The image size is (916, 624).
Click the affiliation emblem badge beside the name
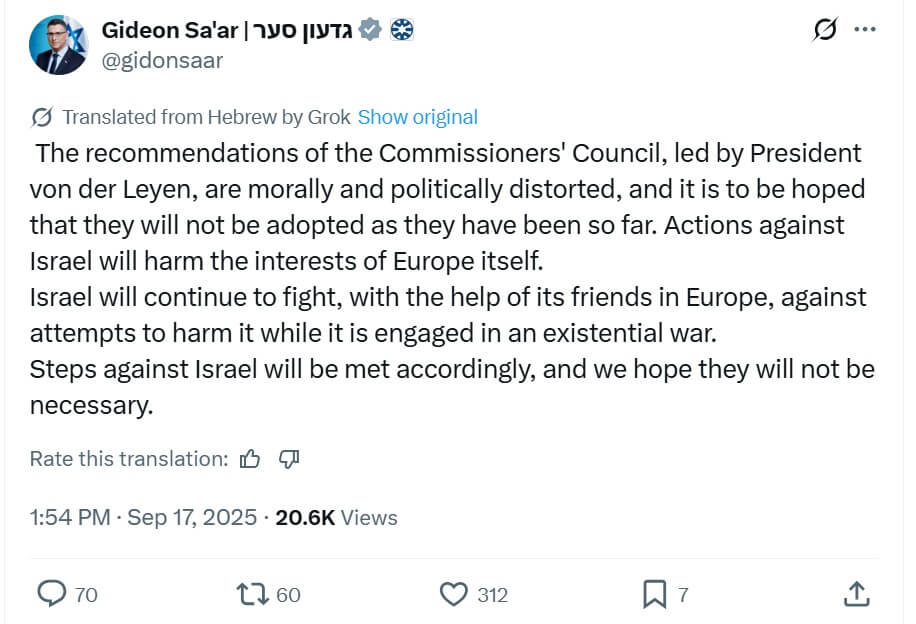pos(401,30)
